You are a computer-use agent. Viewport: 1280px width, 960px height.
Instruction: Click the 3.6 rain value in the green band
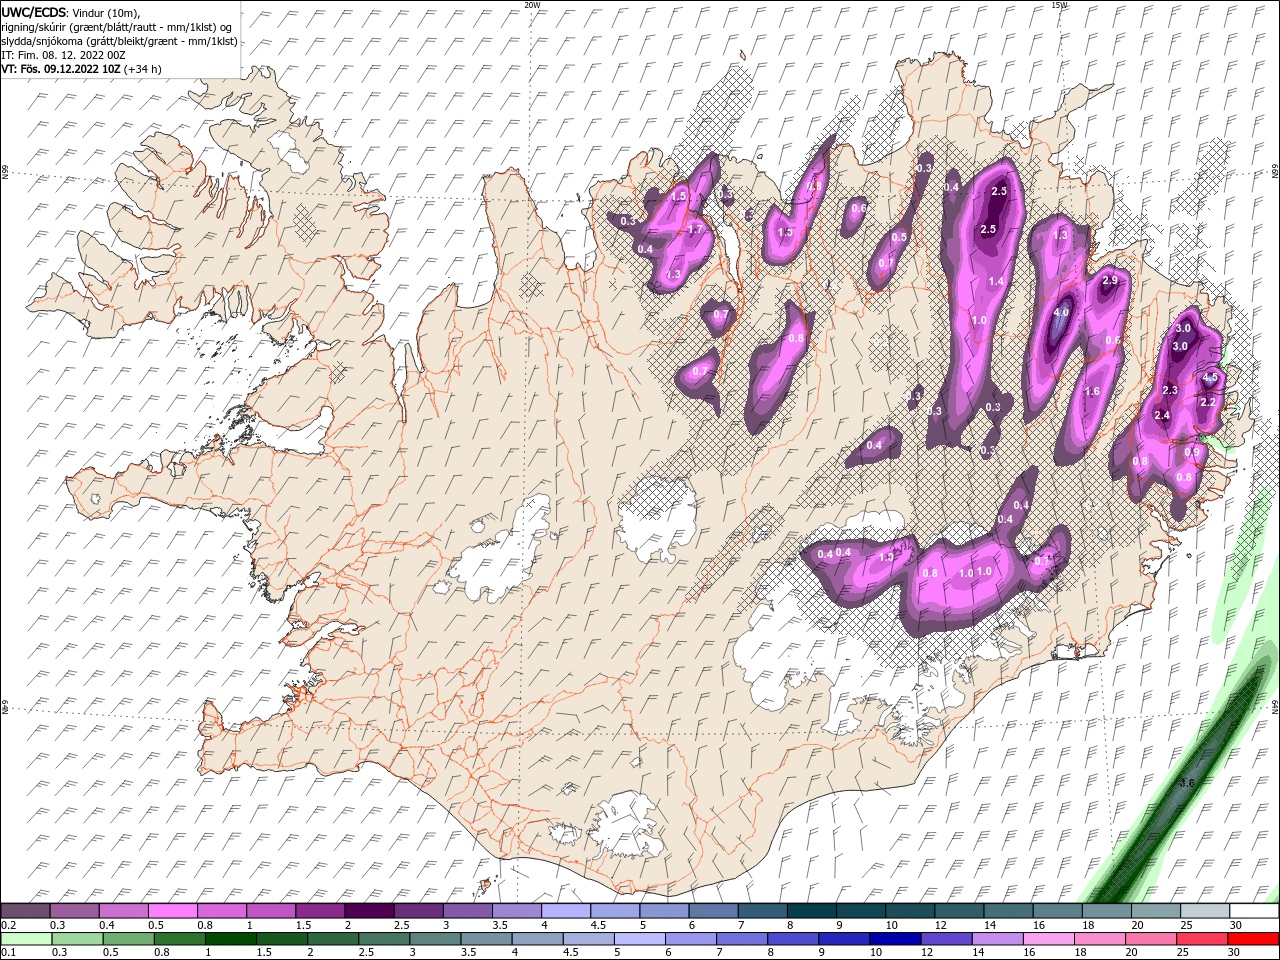(1187, 782)
